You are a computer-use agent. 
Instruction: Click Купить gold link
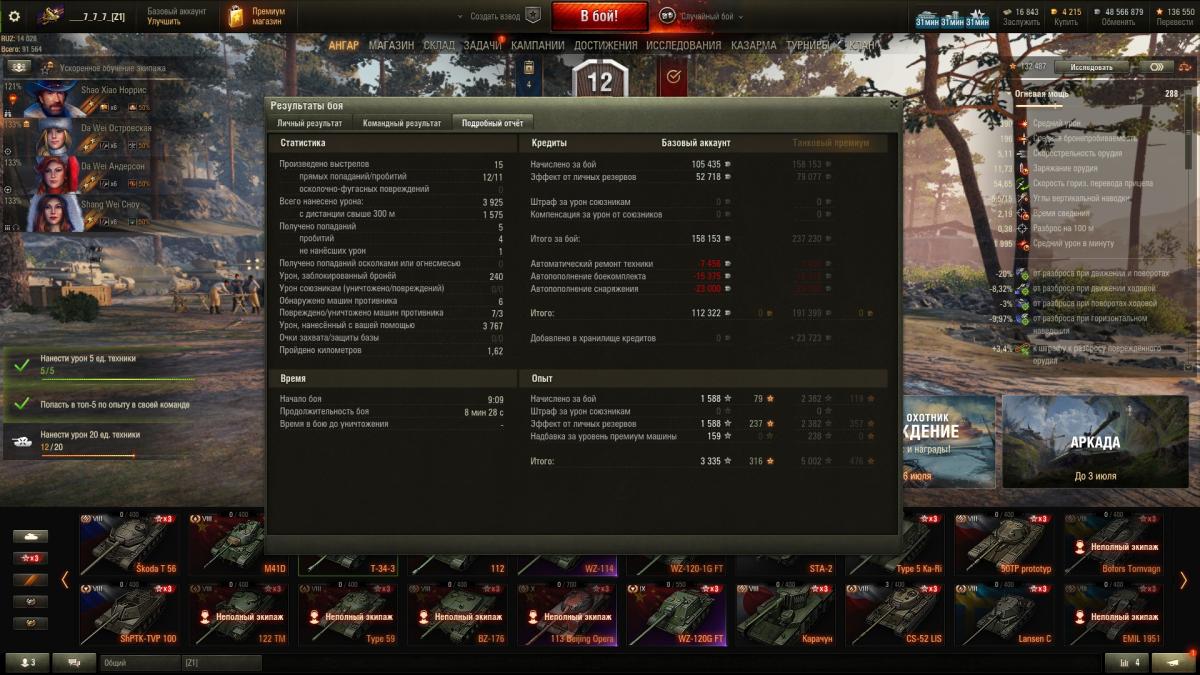pyautogui.click(x=1066, y=21)
